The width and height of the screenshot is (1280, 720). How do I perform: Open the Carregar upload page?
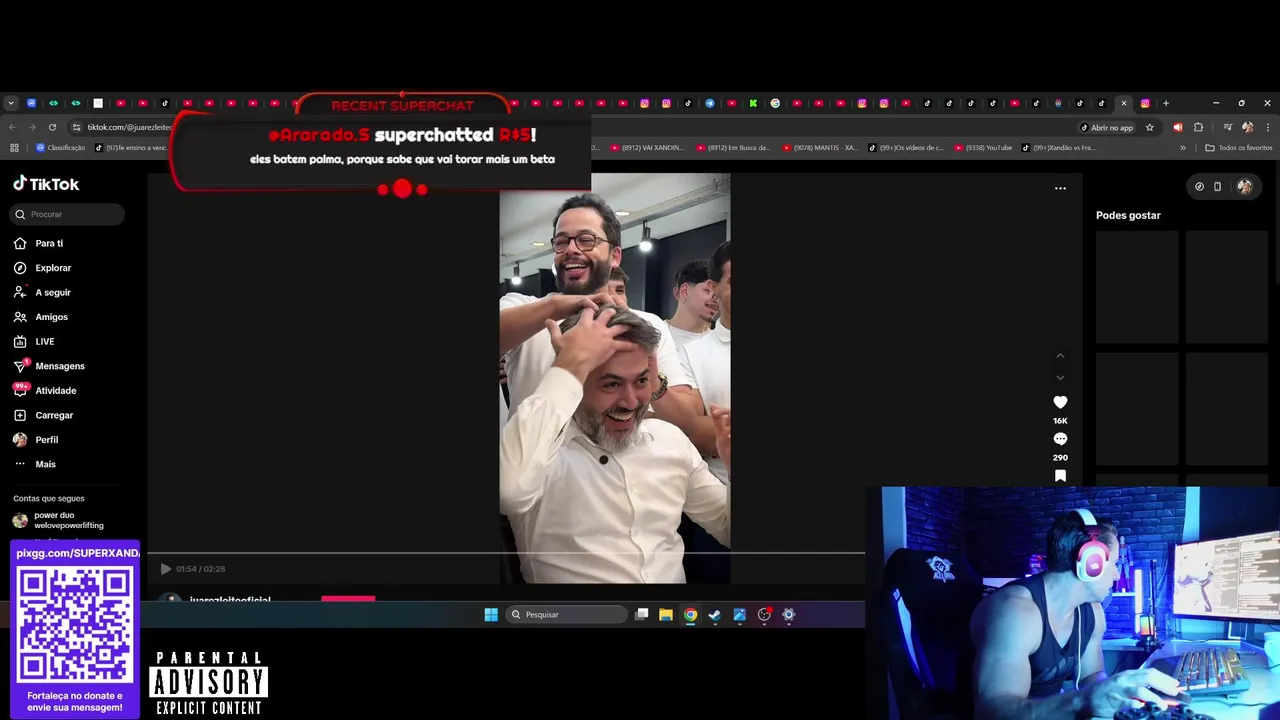(x=43, y=415)
